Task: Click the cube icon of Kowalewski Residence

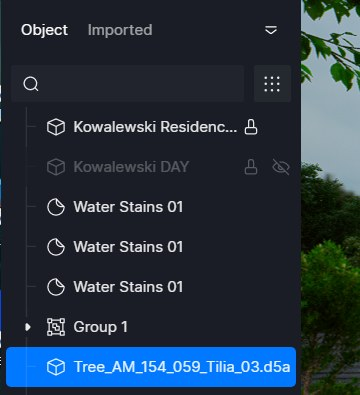Action: point(56,127)
